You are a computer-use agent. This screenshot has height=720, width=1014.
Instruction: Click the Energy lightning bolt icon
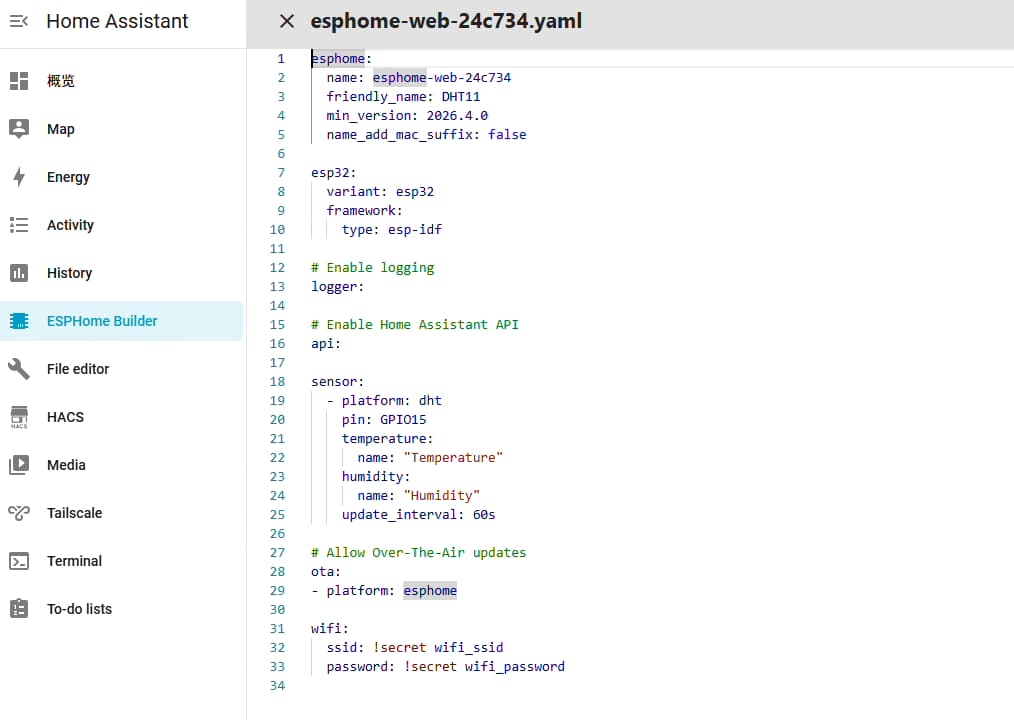click(19, 177)
